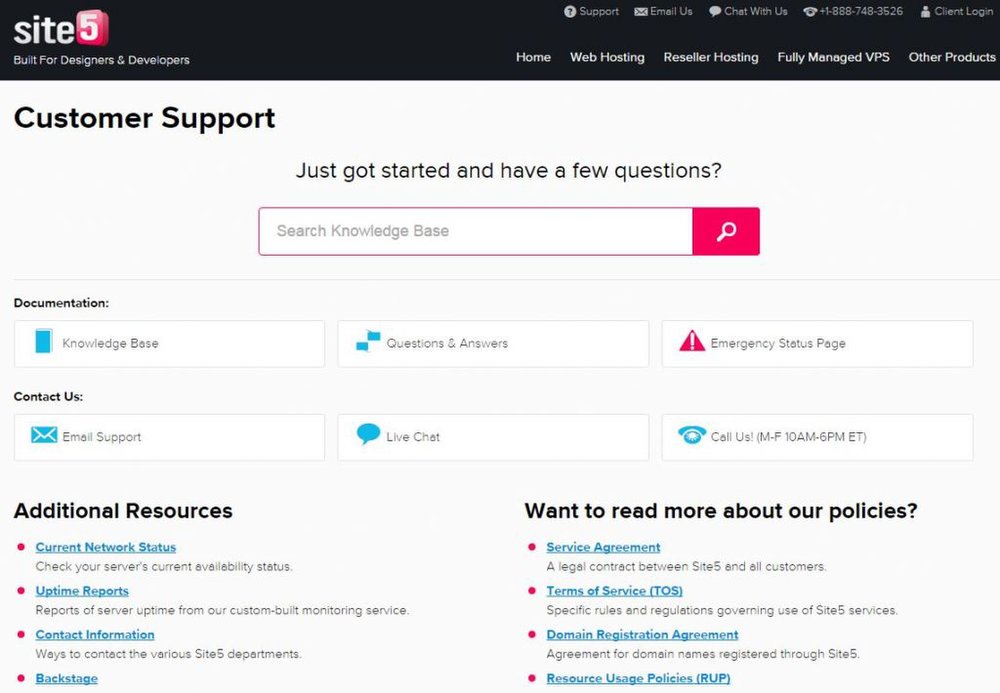Click the Call Us telephone icon
The image size is (1000, 693).
pos(692,435)
